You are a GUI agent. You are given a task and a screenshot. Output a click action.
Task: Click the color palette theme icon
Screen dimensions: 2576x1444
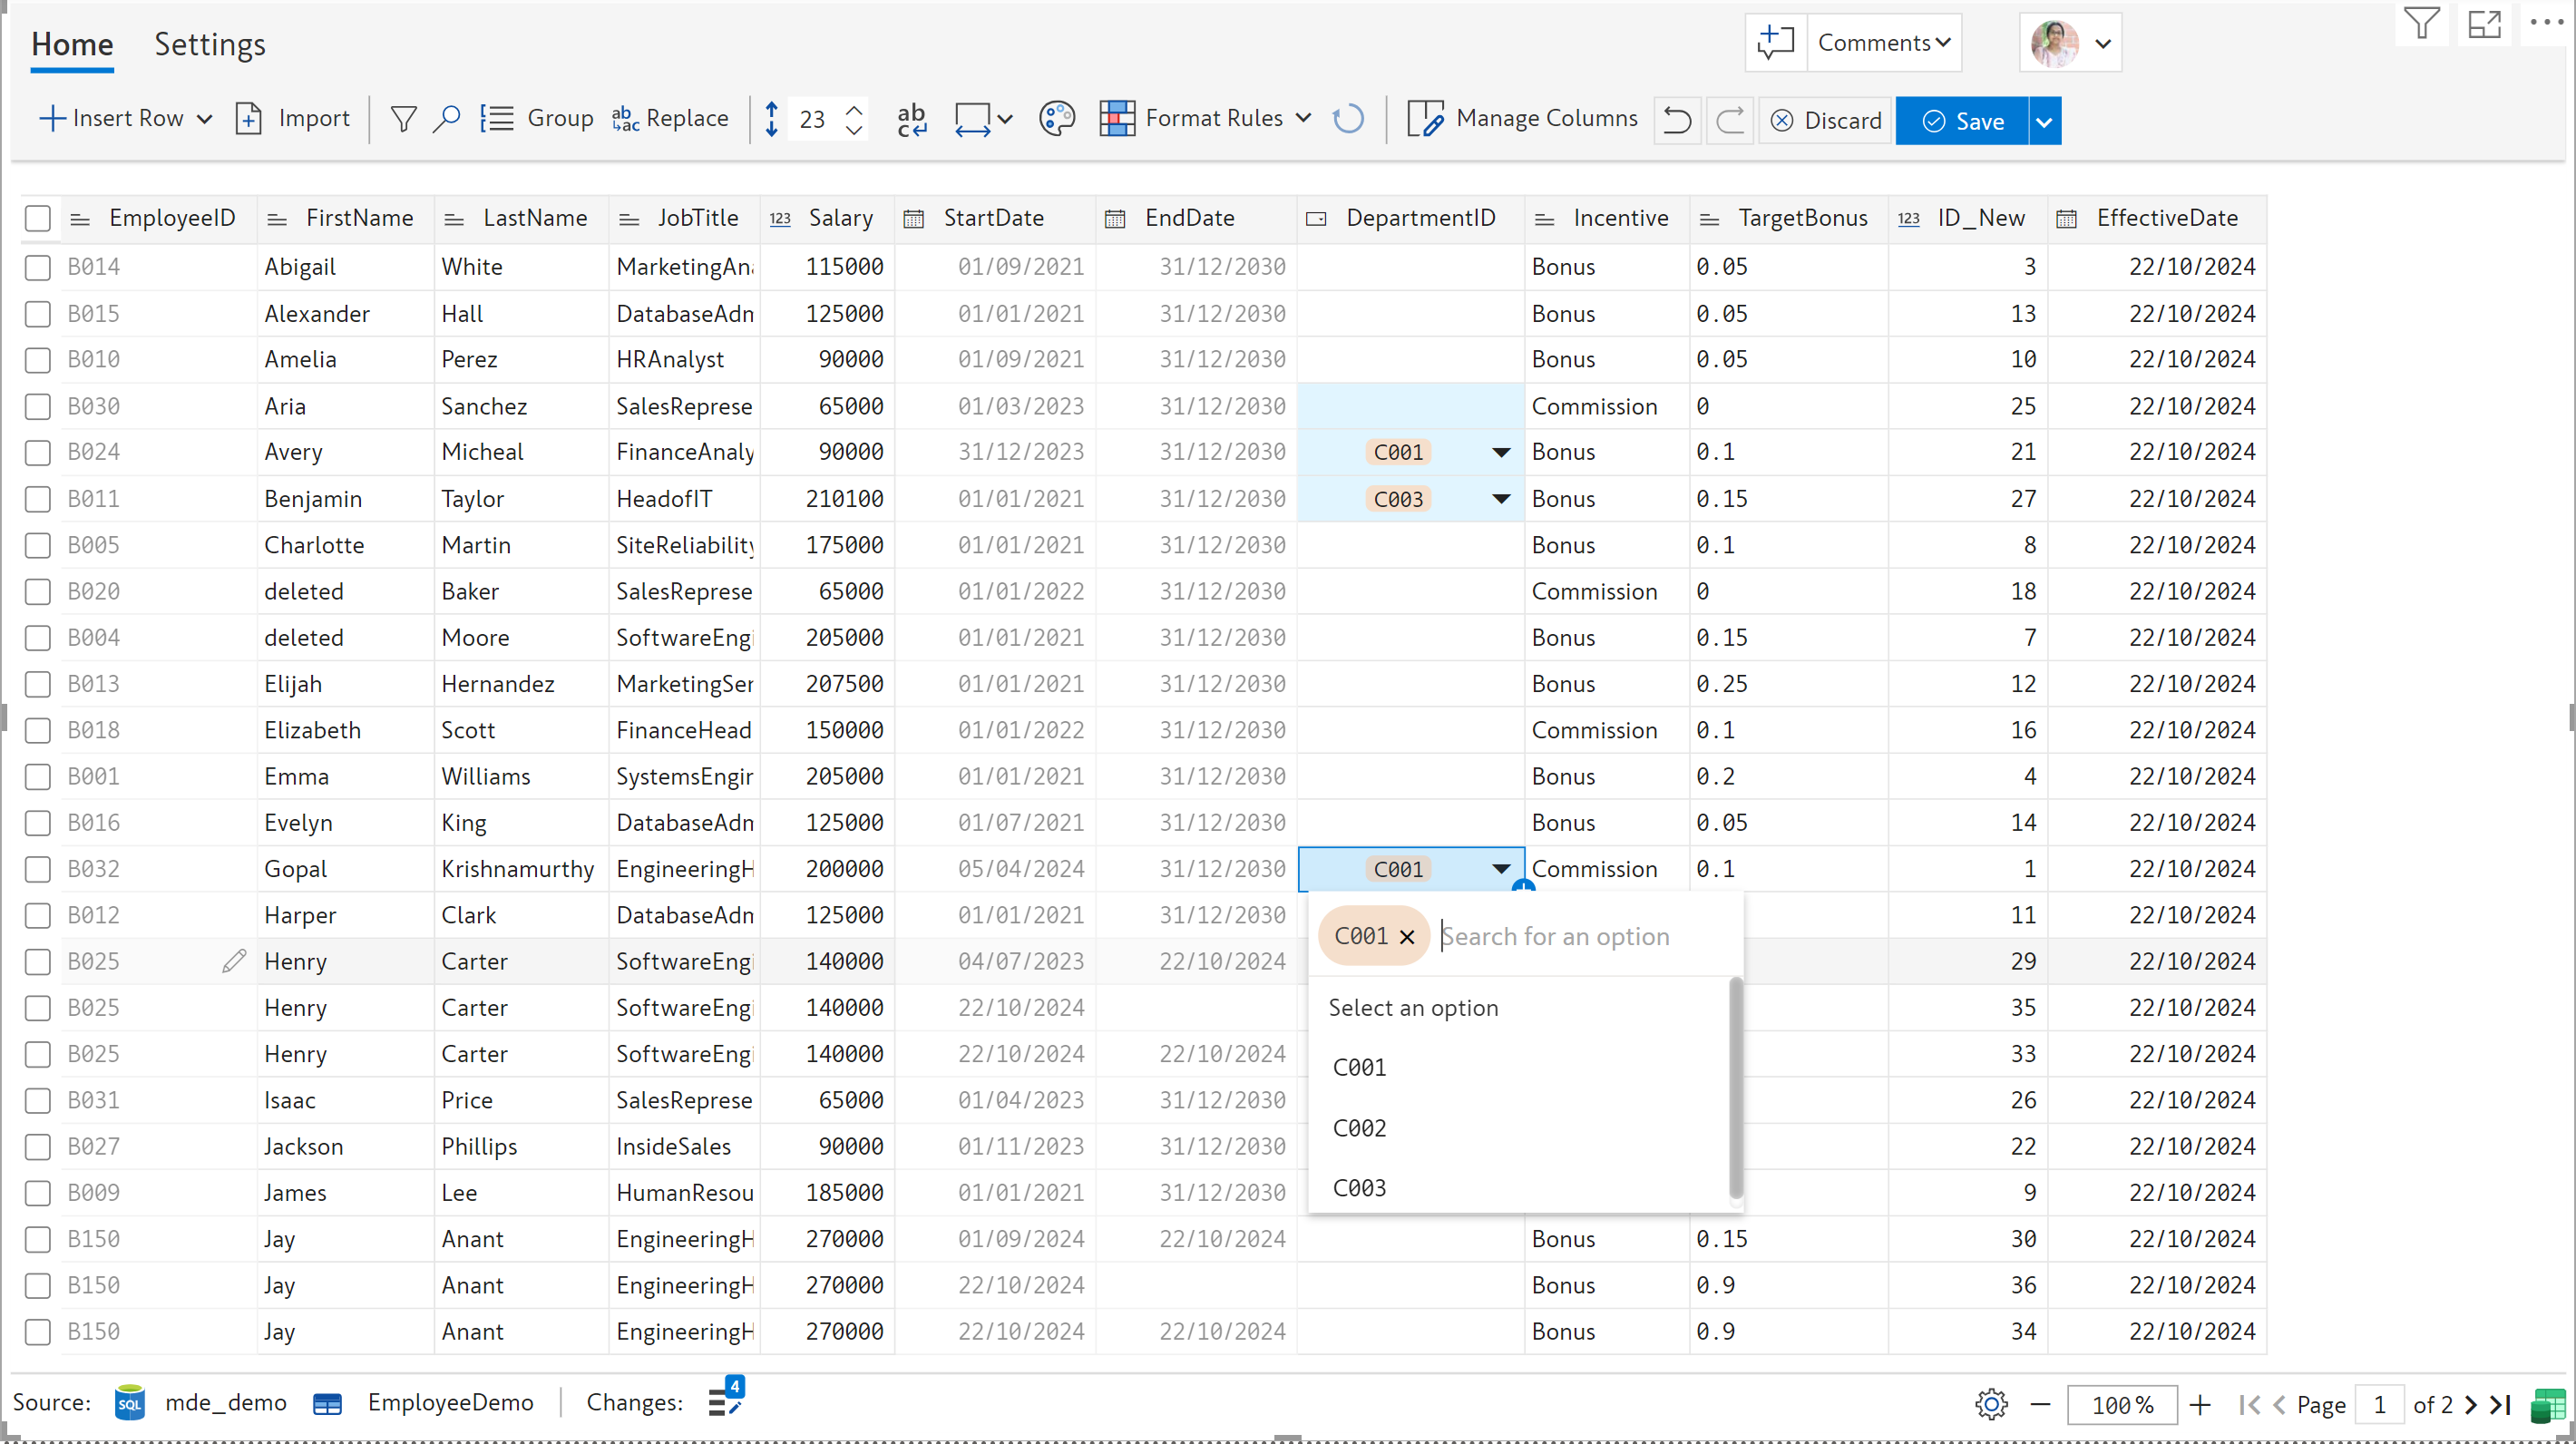(1056, 119)
